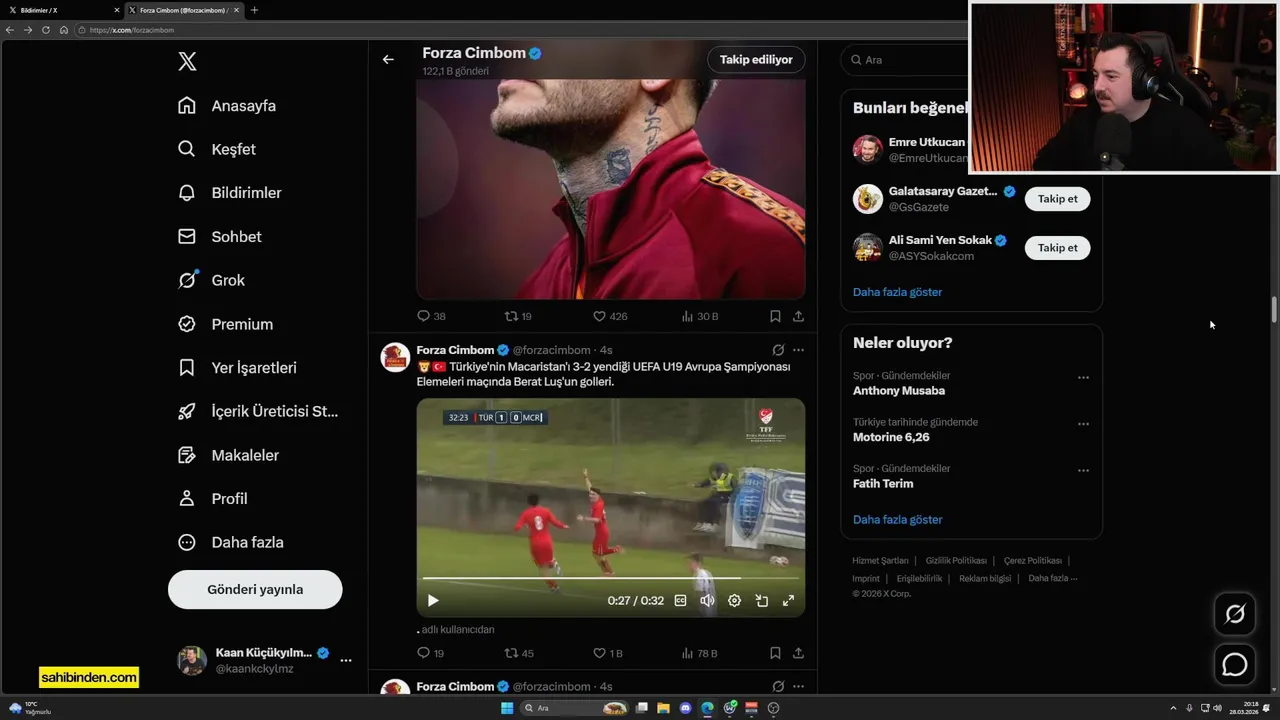Click the Takip ediliyor button
Screen dimensions: 1280x720
pos(756,59)
